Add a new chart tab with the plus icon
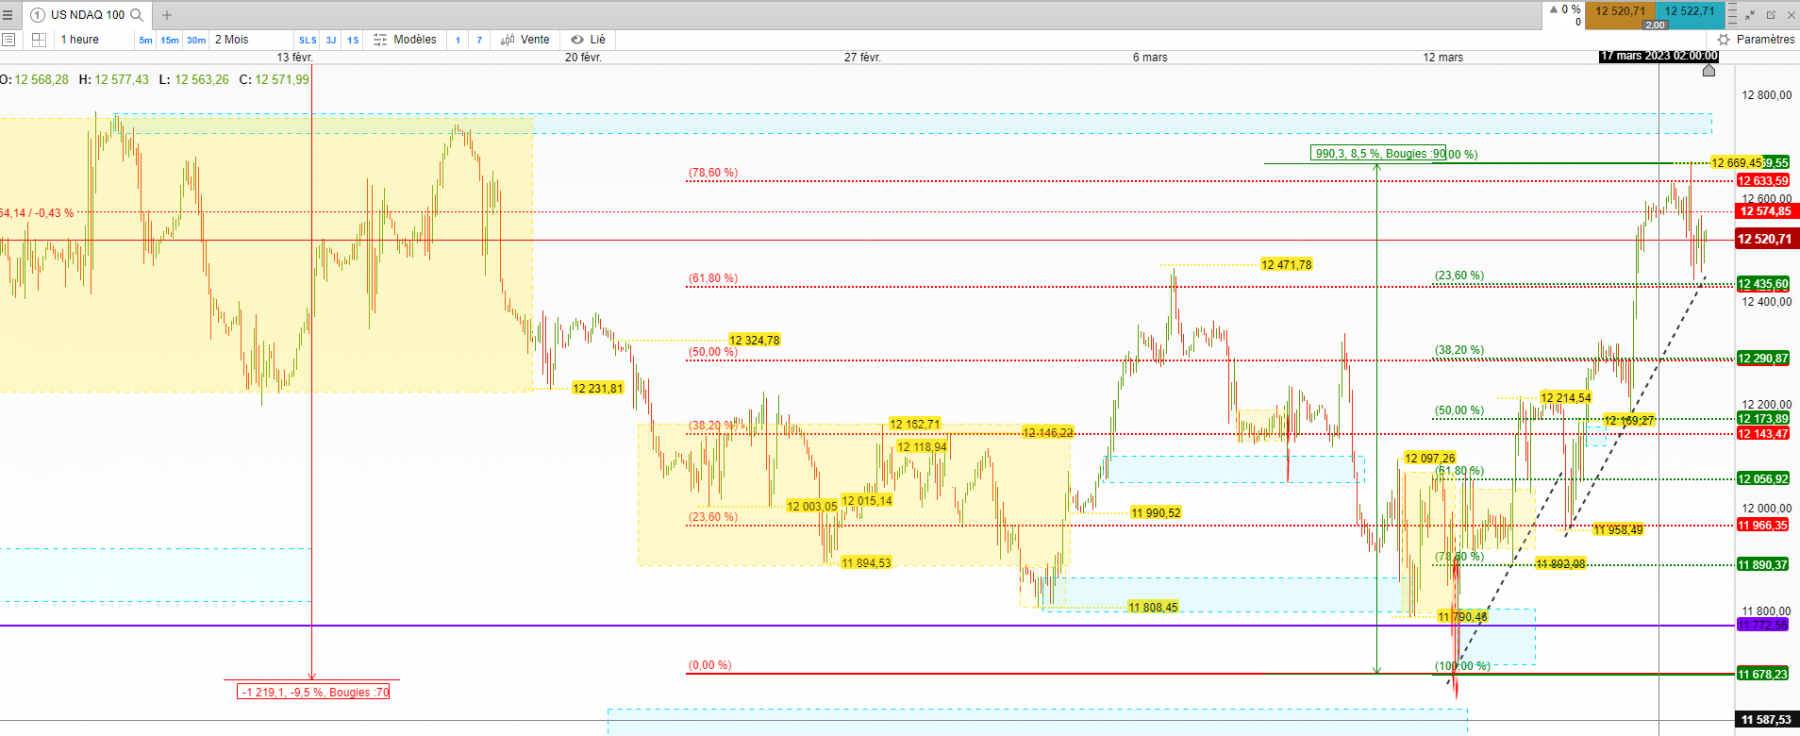 (167, 15)
